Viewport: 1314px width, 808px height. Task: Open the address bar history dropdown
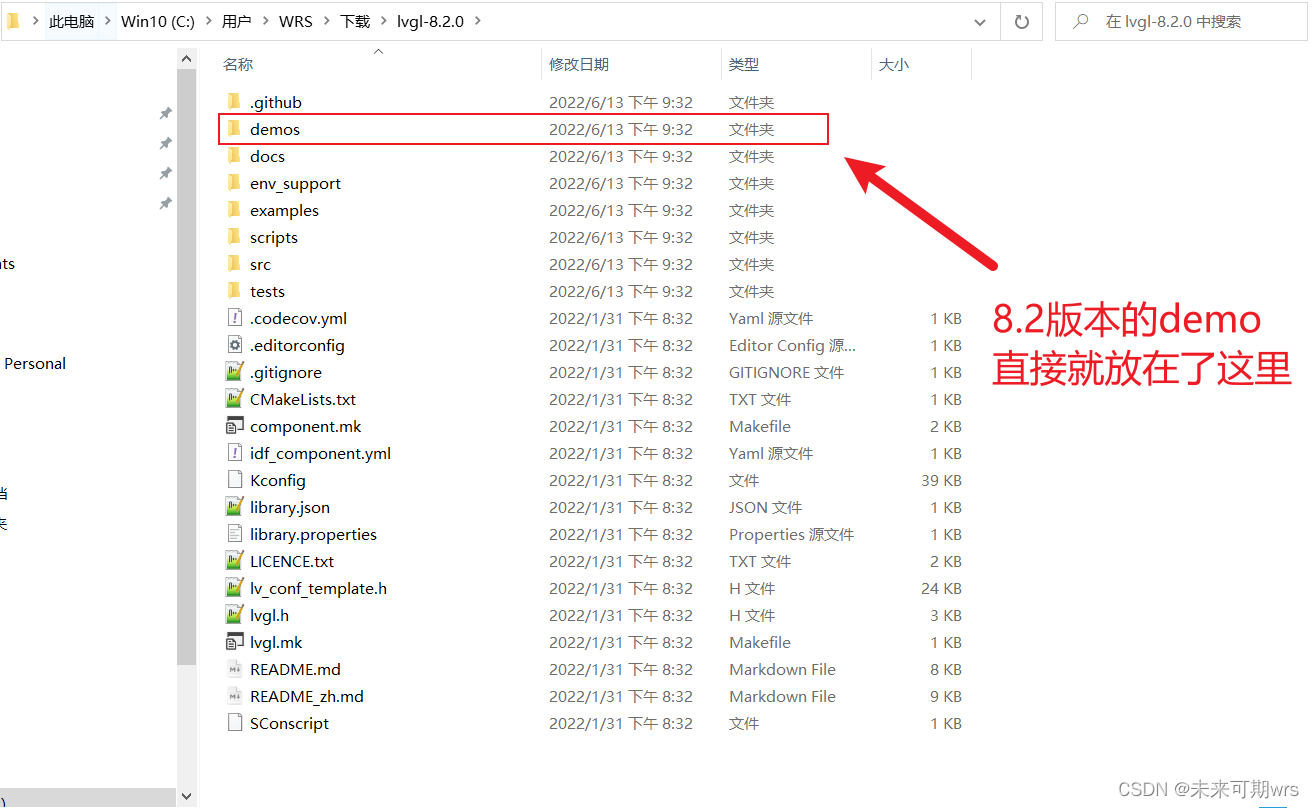pyautogui.click(x=980, y=21)
